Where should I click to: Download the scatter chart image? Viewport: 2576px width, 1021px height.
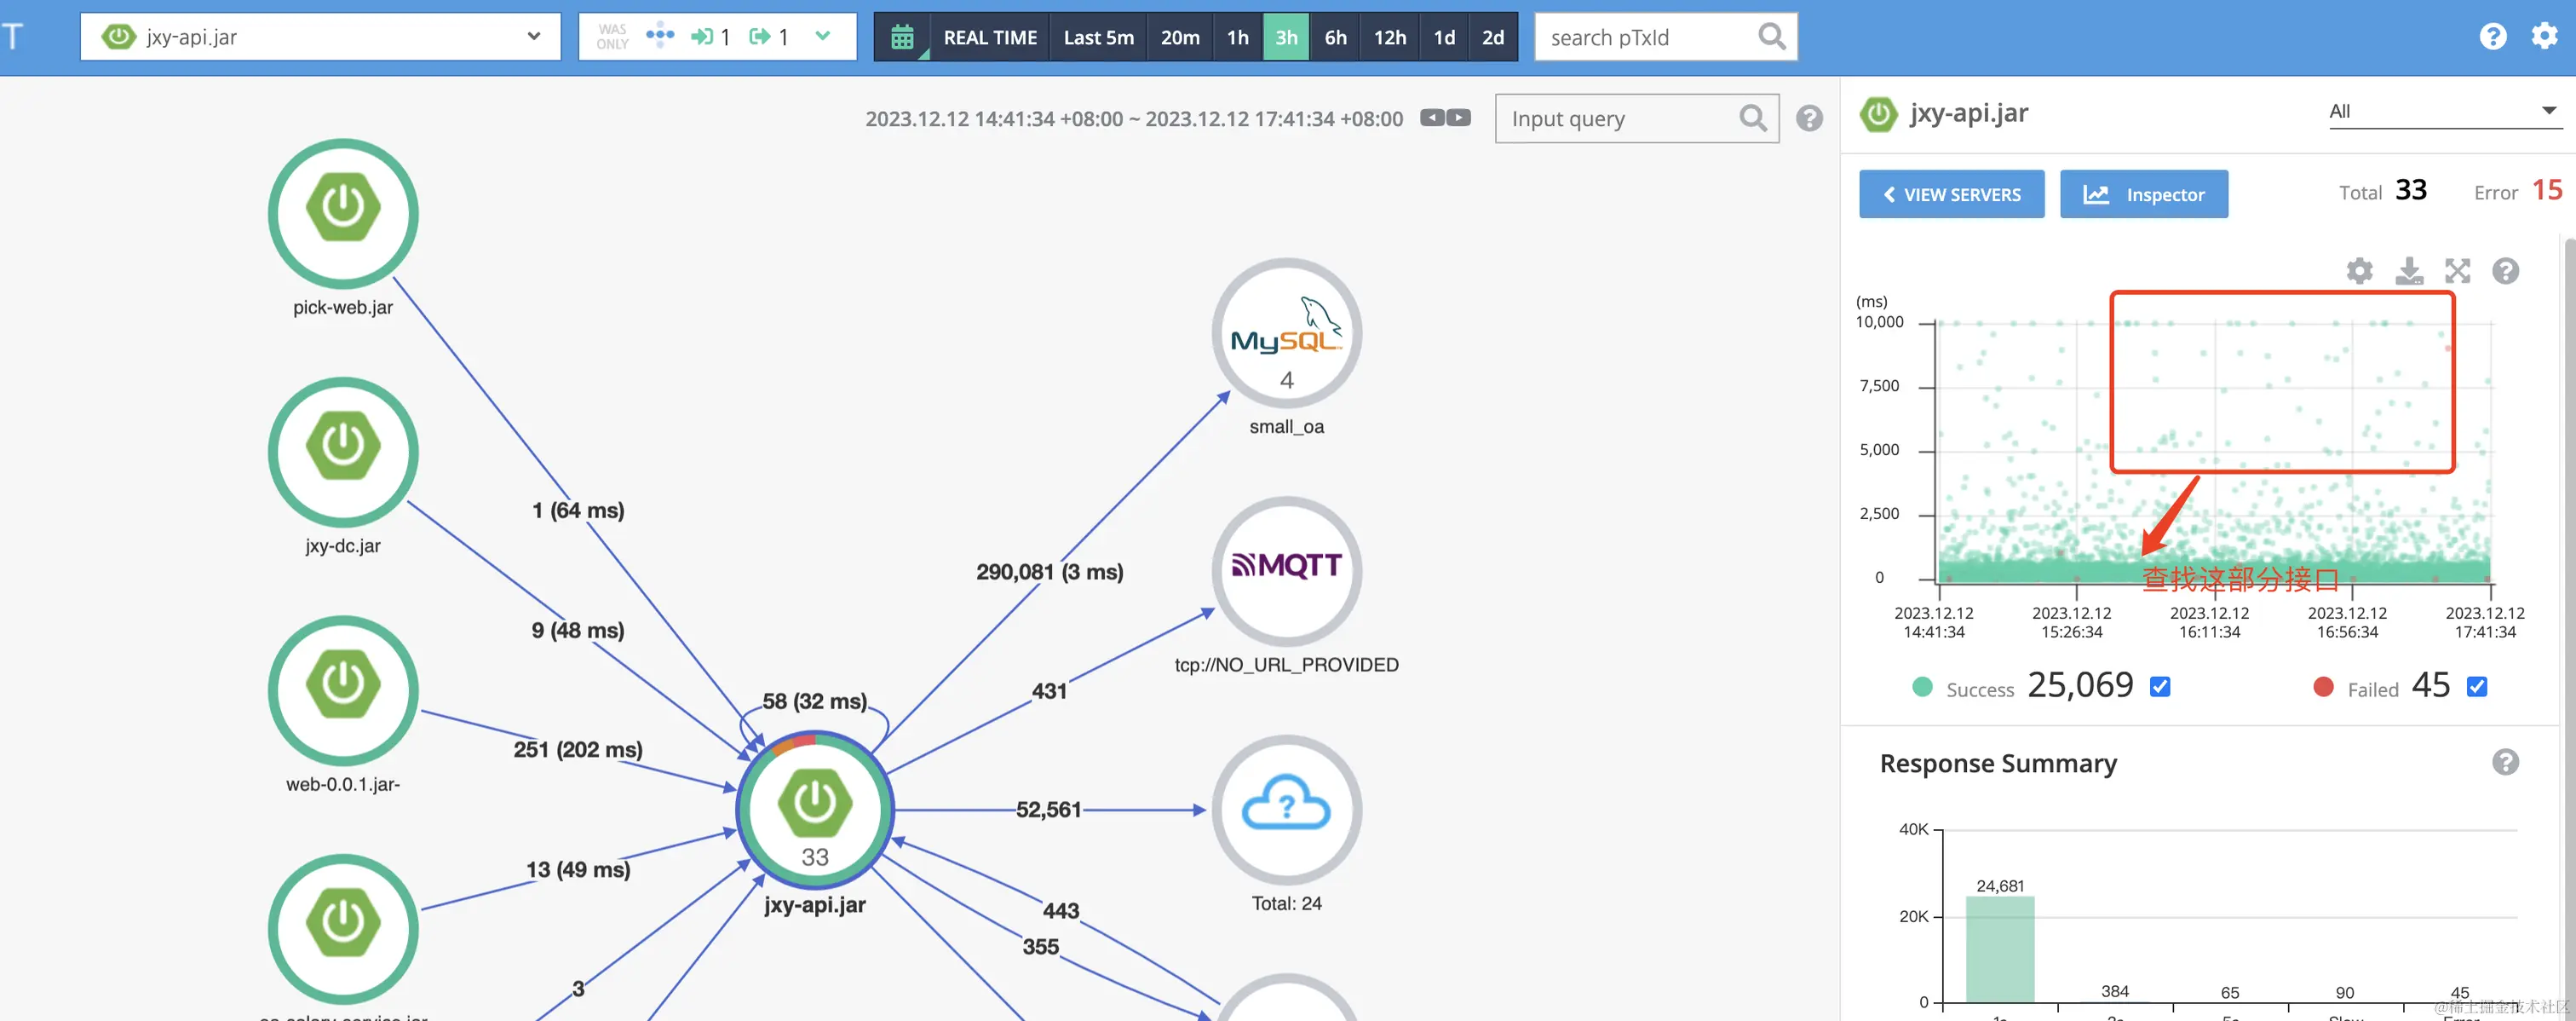tap(2409, 271)
